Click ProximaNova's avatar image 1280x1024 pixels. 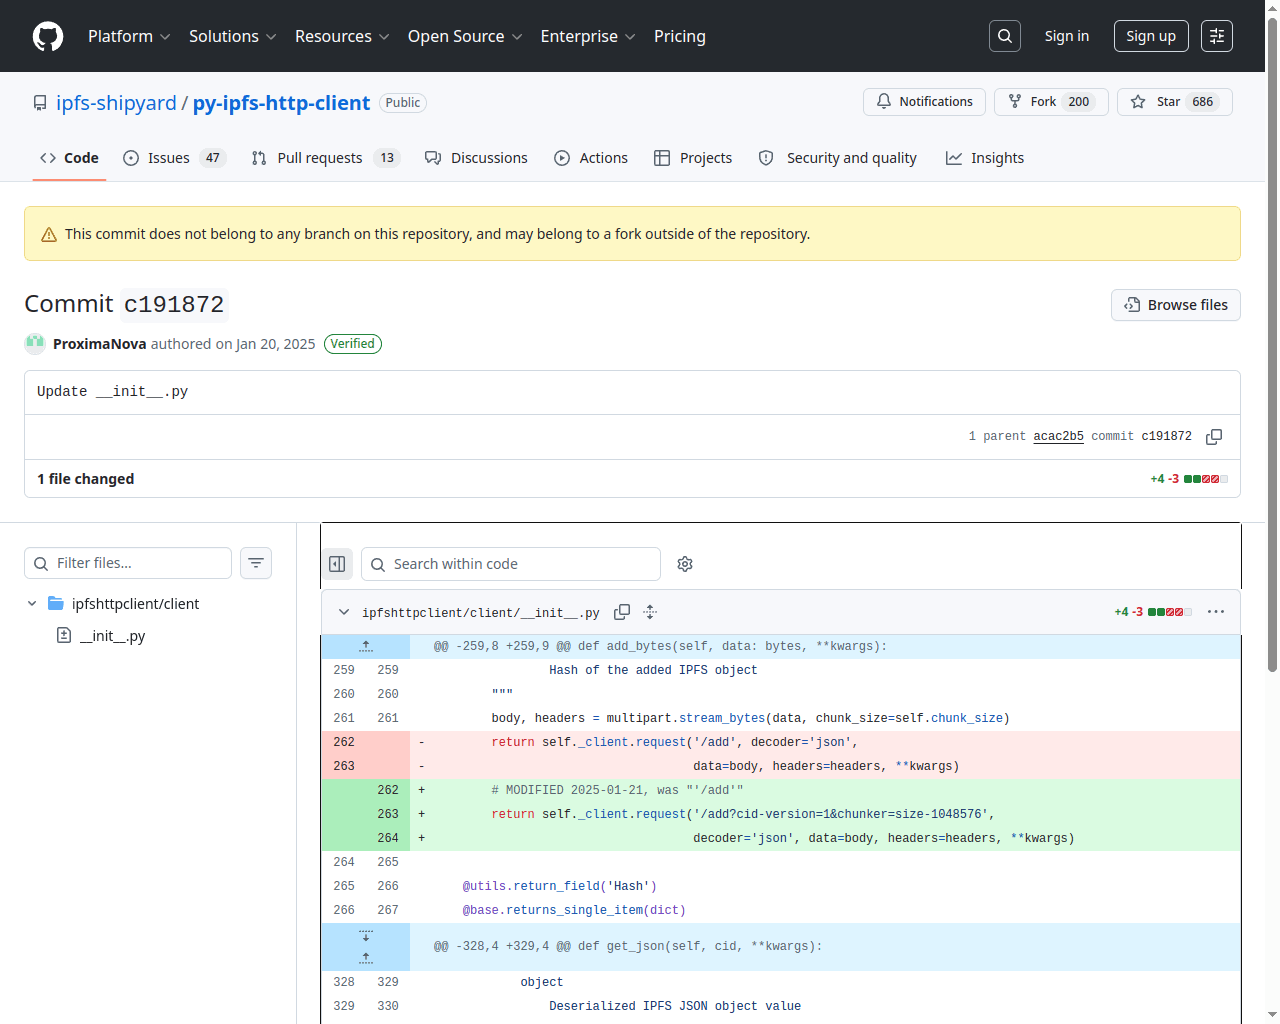pyautogui.click(x=35, y=344)
